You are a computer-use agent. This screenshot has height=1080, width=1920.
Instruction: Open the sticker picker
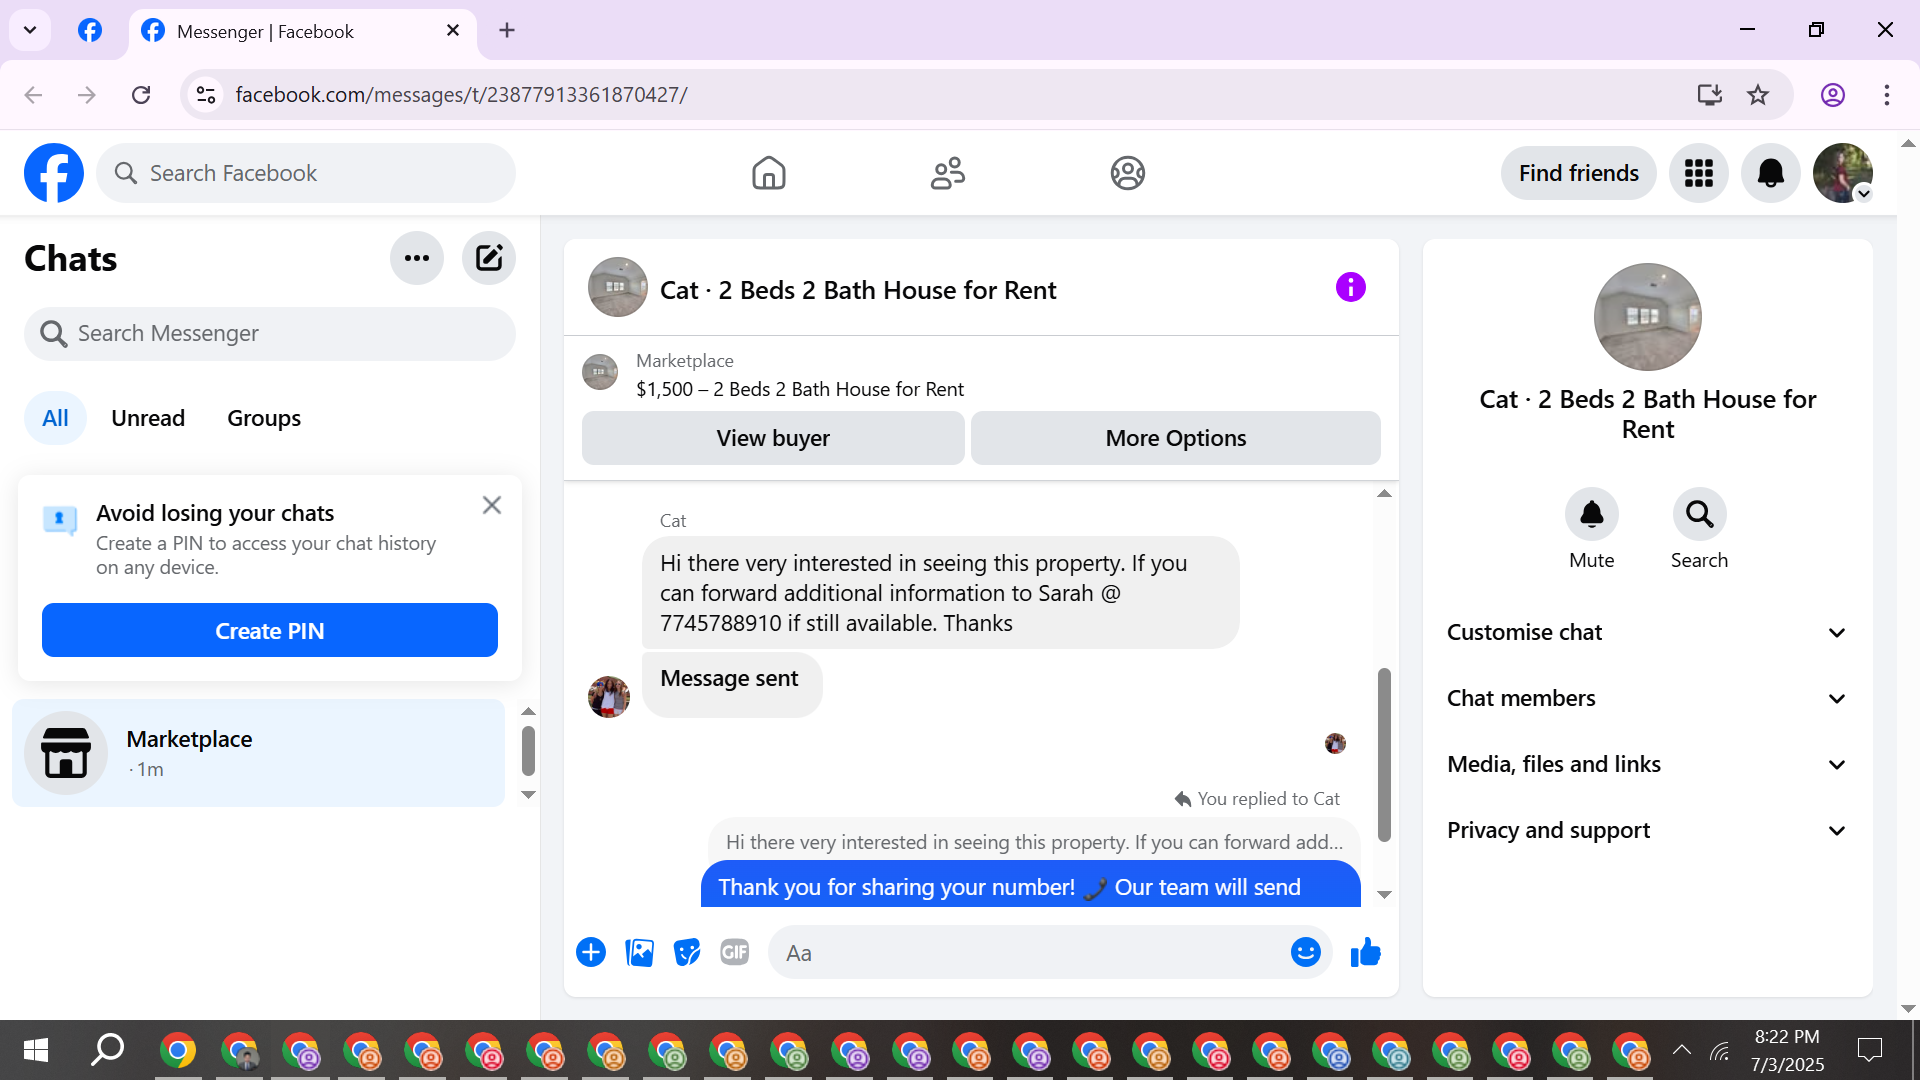pos(687,953)
